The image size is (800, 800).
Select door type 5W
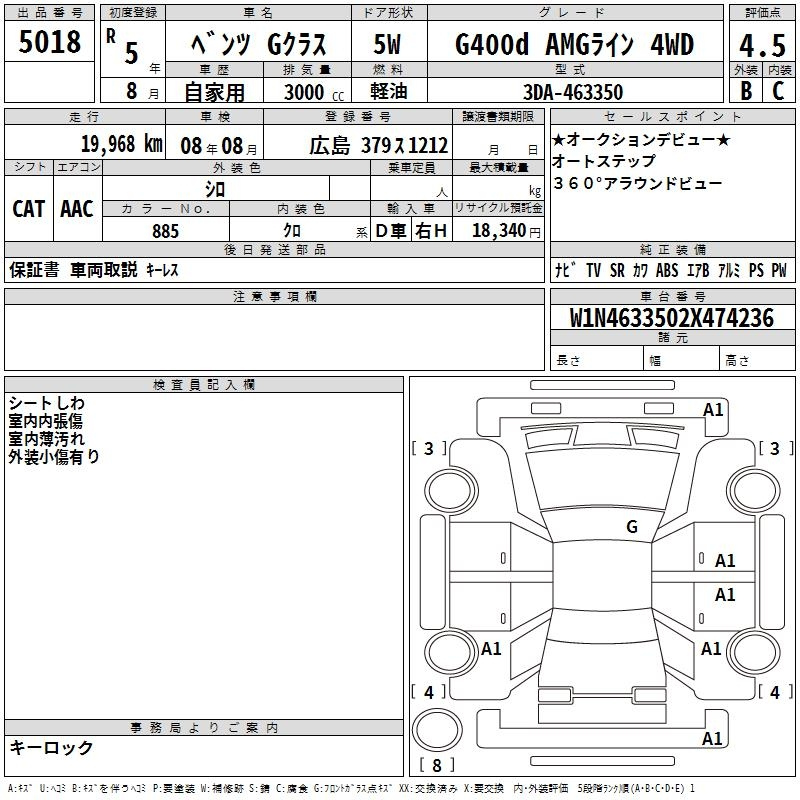[x=388, y=44]
